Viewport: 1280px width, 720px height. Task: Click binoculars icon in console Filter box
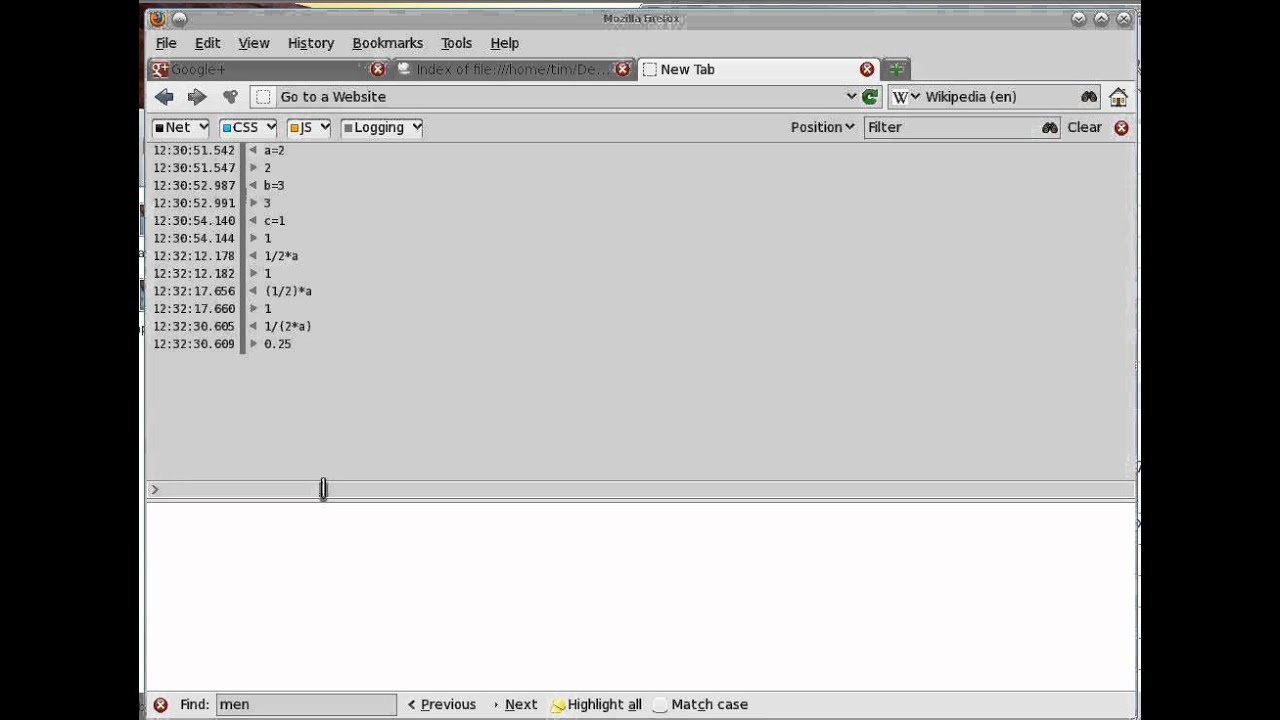[1049, 127]
